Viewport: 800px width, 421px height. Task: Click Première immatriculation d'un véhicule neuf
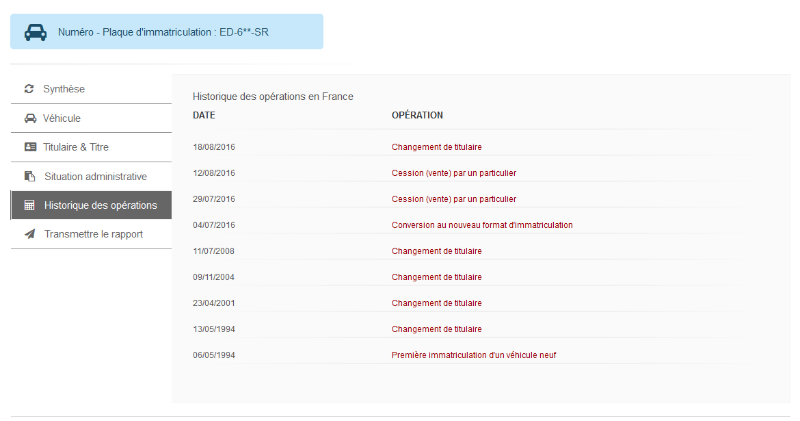tap(473, 355)
